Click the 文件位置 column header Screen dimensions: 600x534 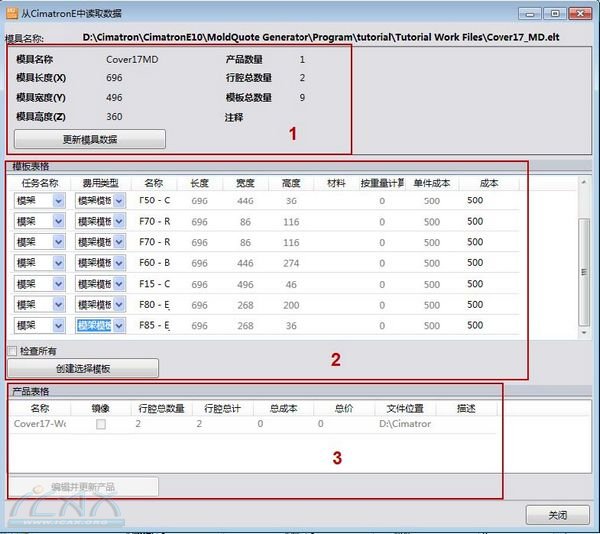(405, 409)
